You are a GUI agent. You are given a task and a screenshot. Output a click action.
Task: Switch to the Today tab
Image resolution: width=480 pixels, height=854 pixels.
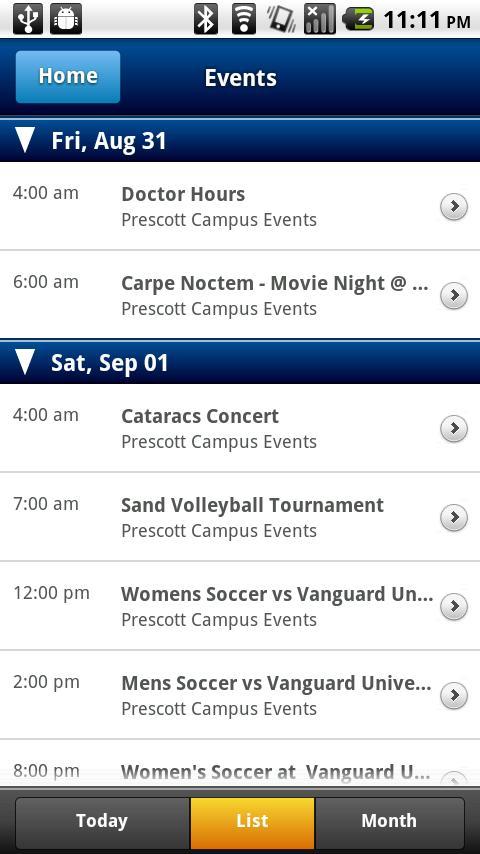pyautogui.click(x=102, y=821)
